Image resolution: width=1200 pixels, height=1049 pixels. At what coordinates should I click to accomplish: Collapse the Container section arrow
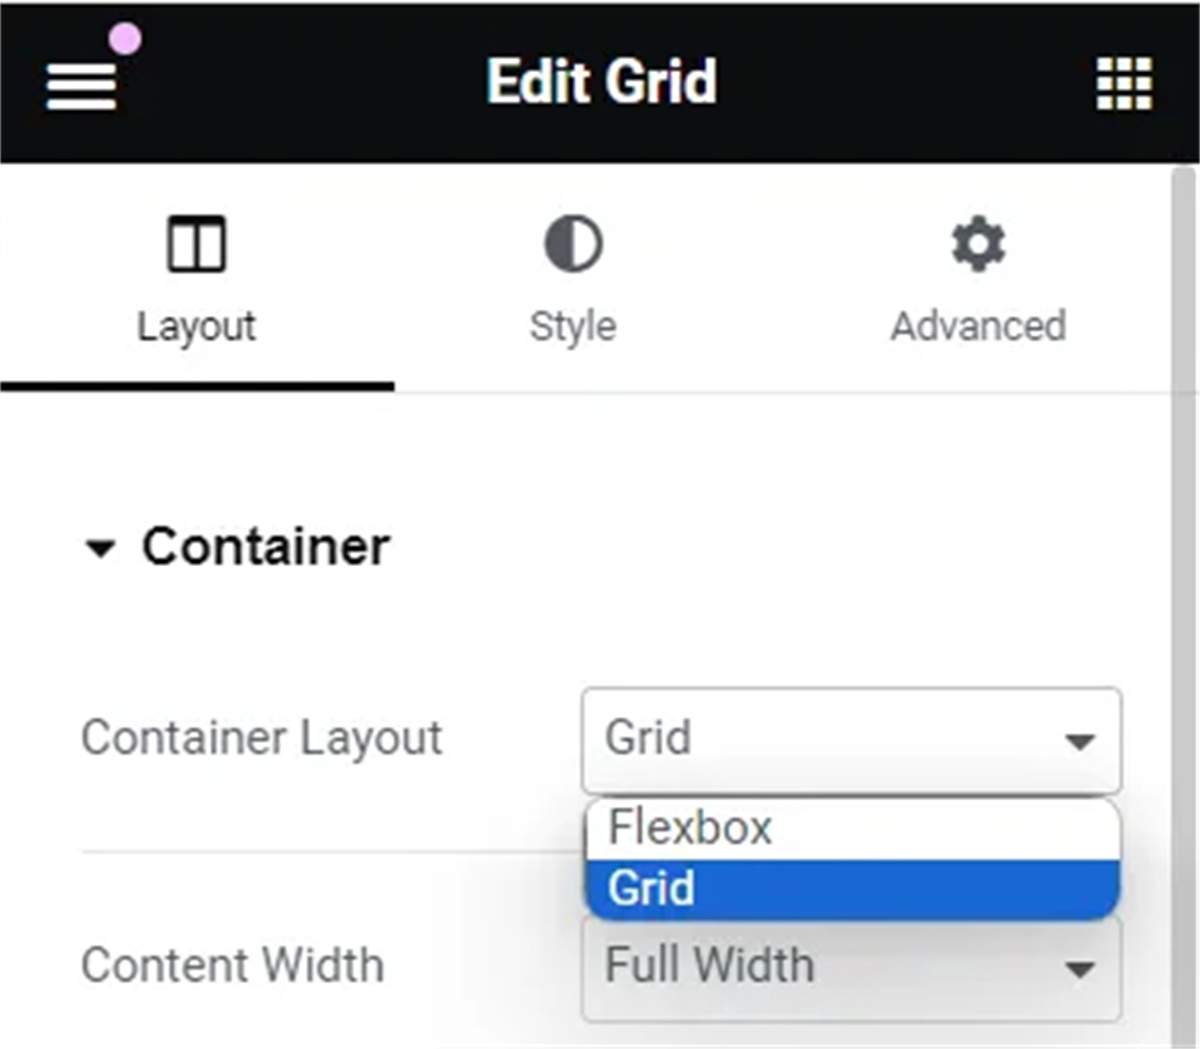pyautogui.click(x=100, y=548)
